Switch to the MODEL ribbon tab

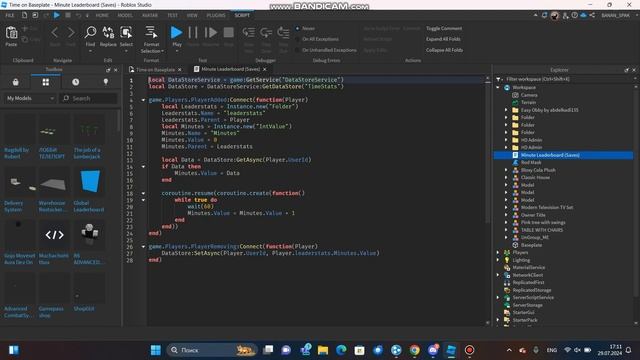click(125, 15)
